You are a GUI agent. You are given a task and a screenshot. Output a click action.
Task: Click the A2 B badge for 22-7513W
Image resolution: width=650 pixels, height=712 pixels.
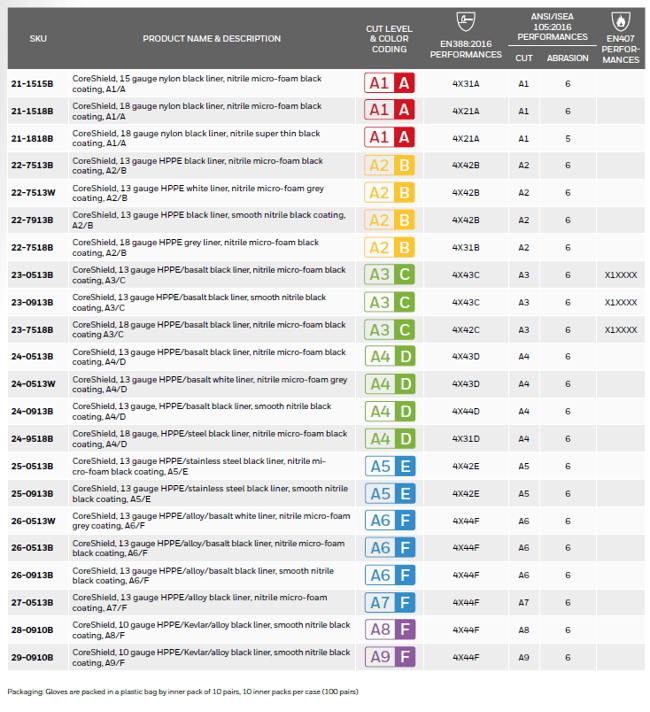pos(389,193)
